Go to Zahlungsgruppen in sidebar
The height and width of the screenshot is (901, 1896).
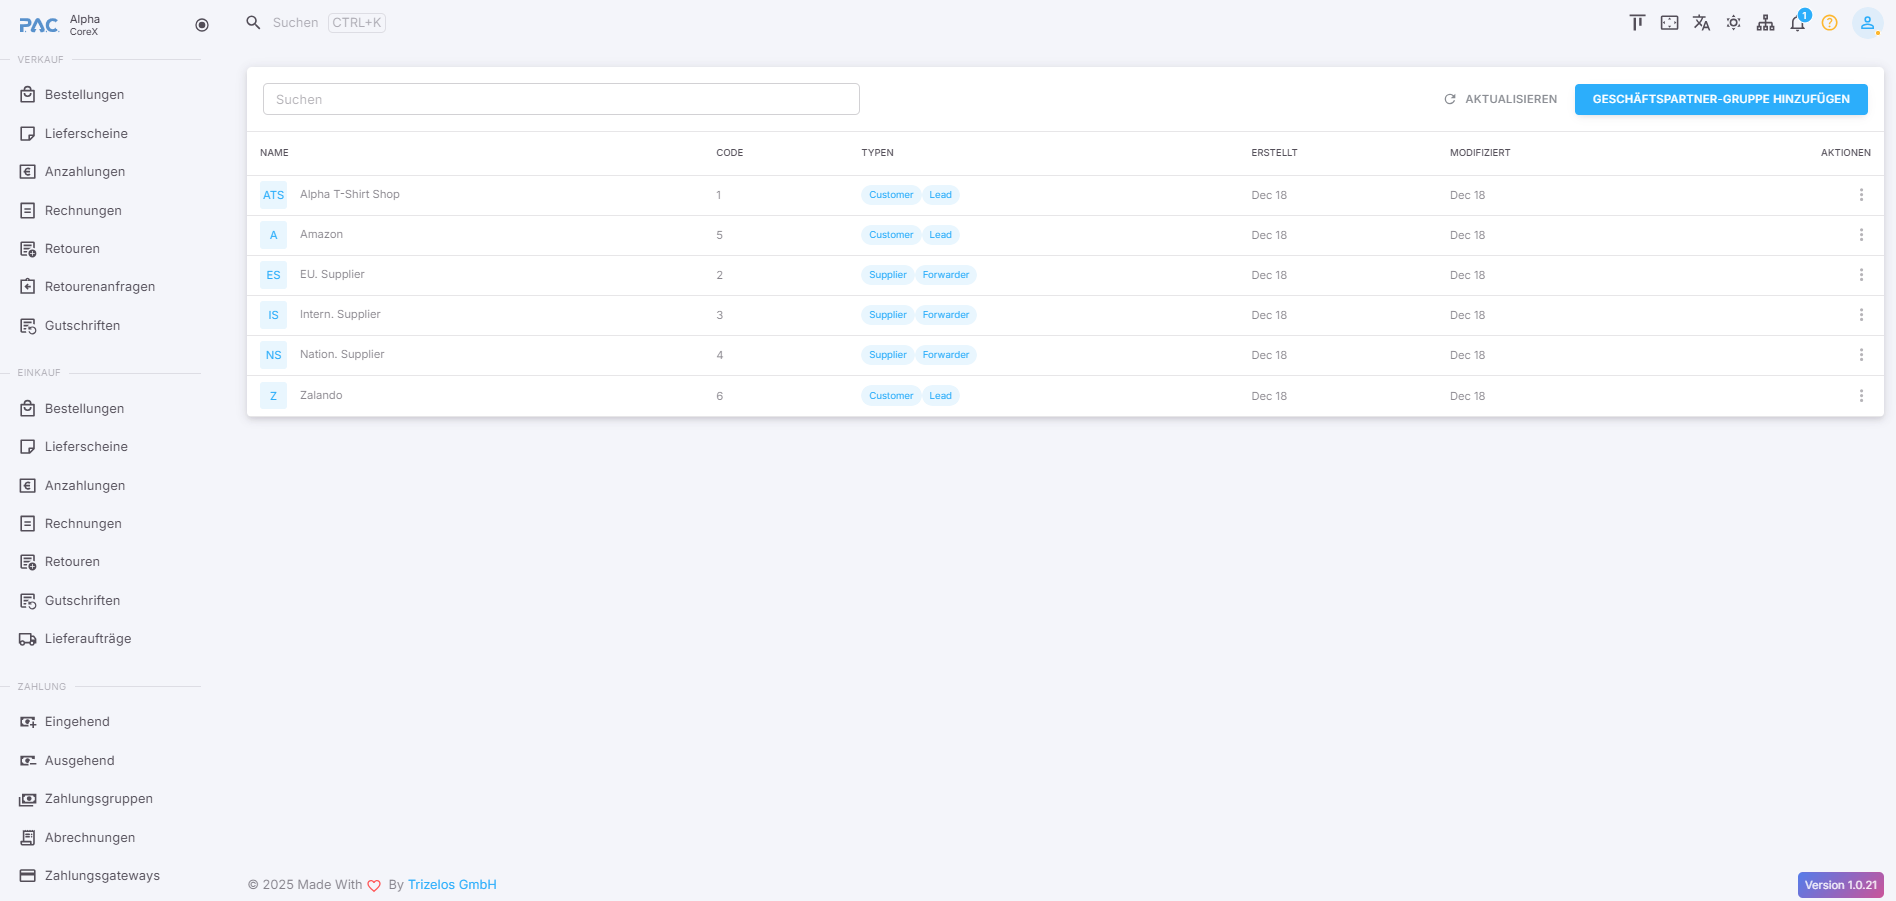(98, 799)
